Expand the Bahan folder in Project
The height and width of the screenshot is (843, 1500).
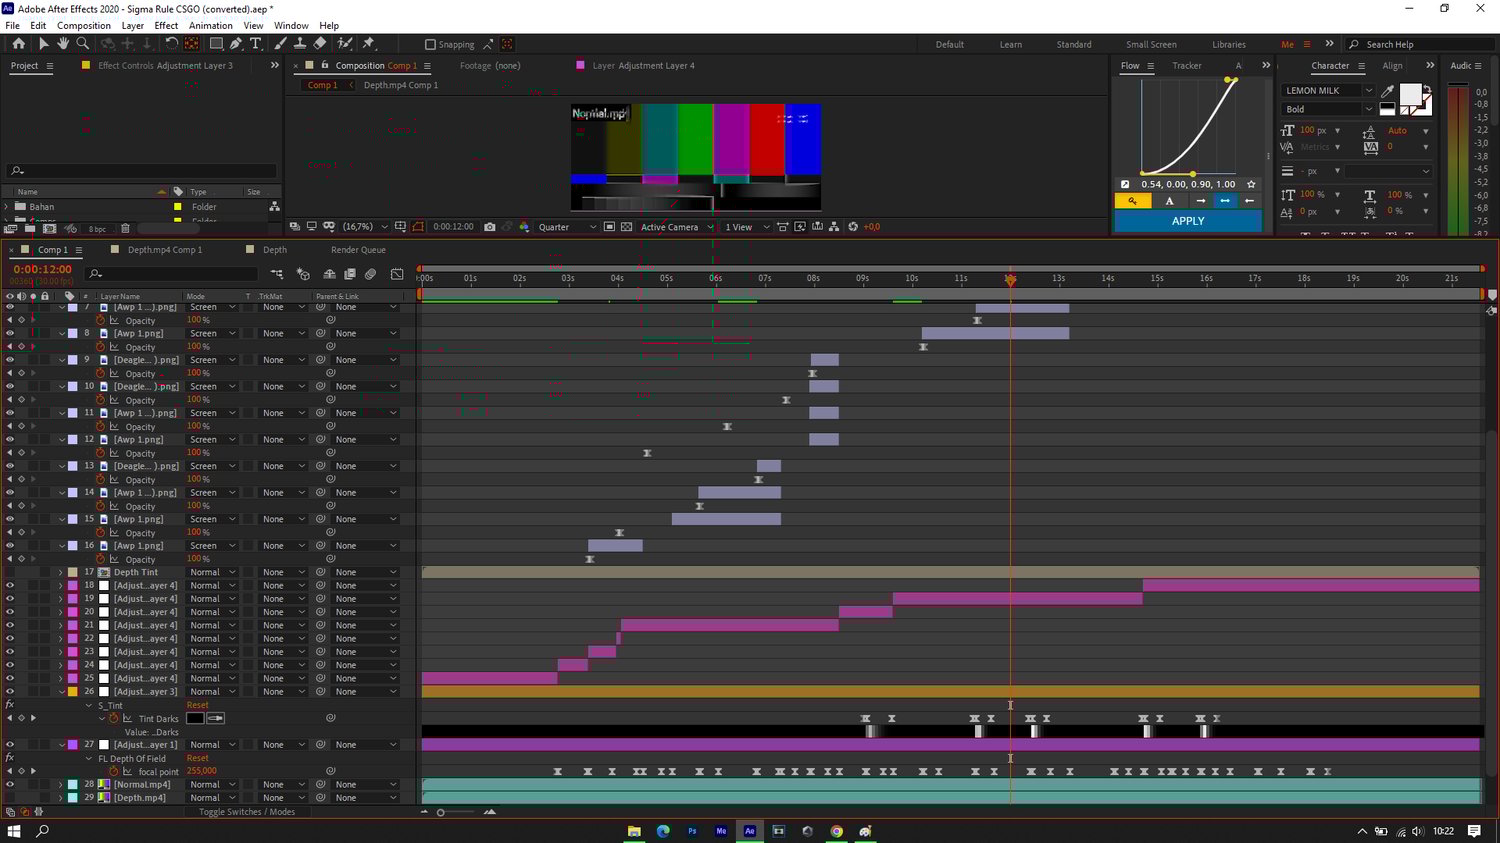7,207
